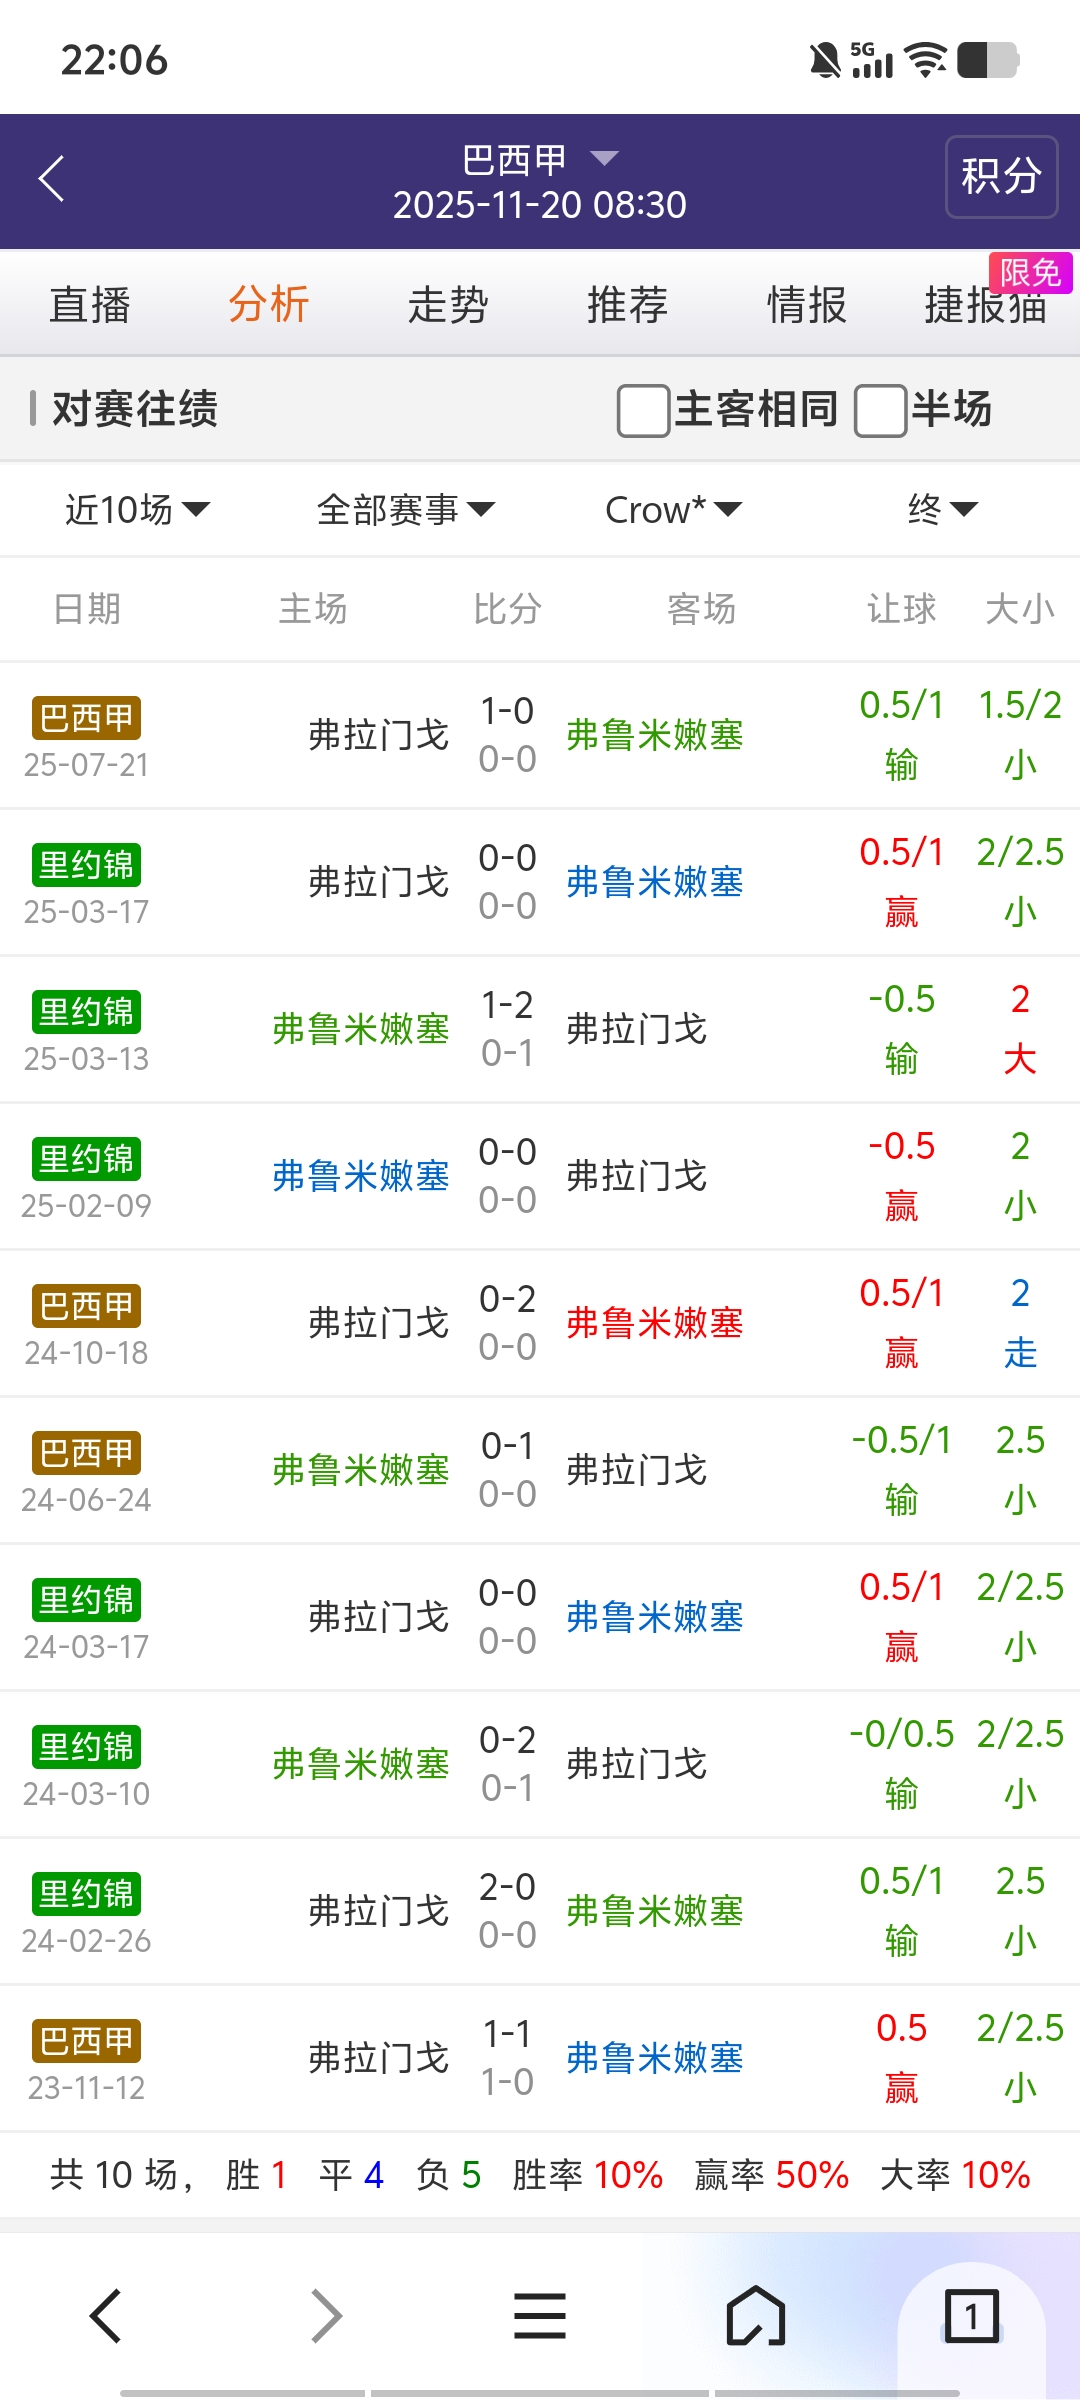Expand the 终 odds type dropdown
Screen dimensions: 1080x2400
coord(941,510)
